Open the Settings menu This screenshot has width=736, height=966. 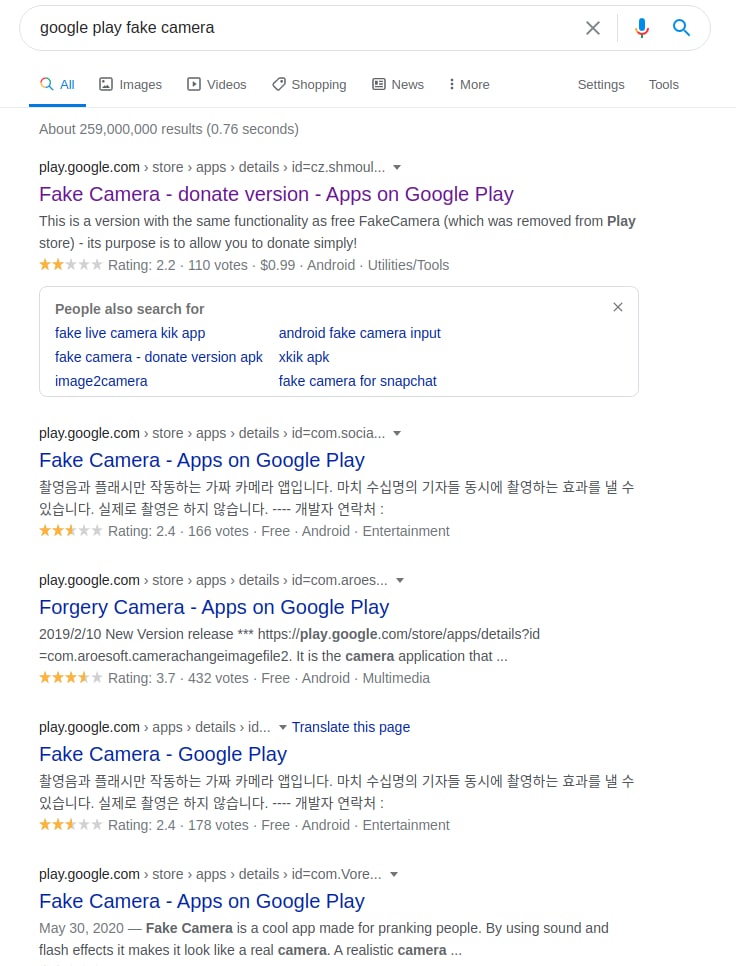click(601, 84)
